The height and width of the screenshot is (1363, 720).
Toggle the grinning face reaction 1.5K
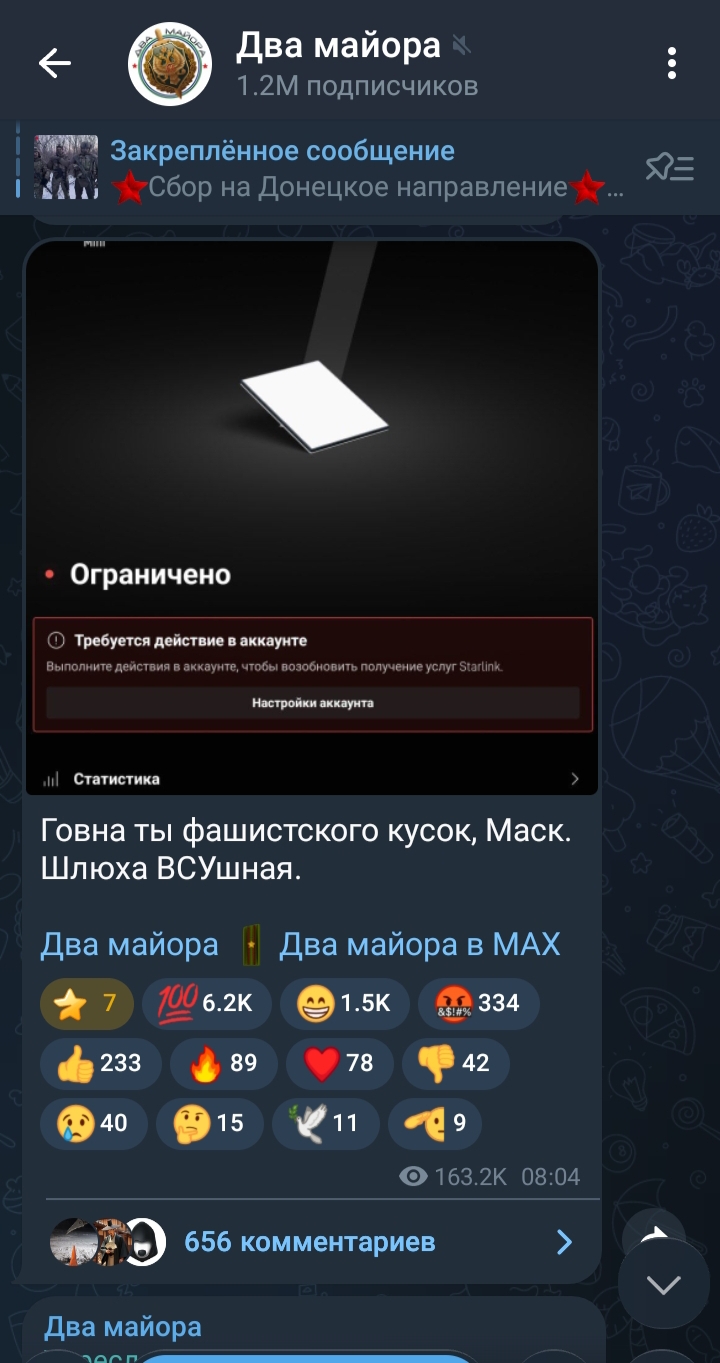point(344,1003)
